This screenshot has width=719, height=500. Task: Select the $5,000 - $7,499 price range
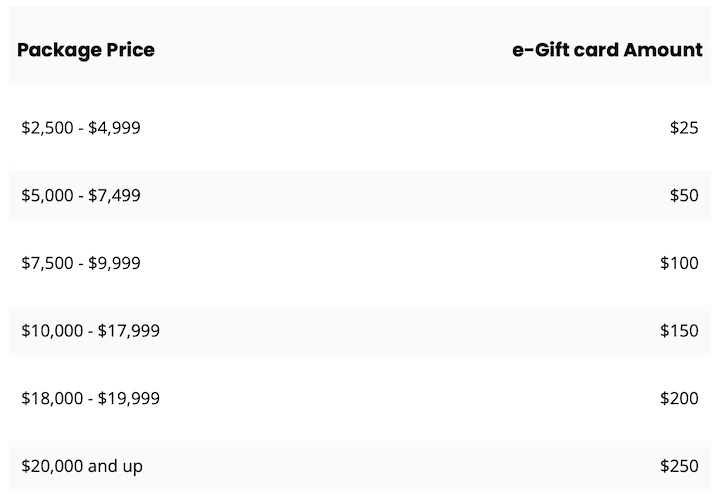81,195
